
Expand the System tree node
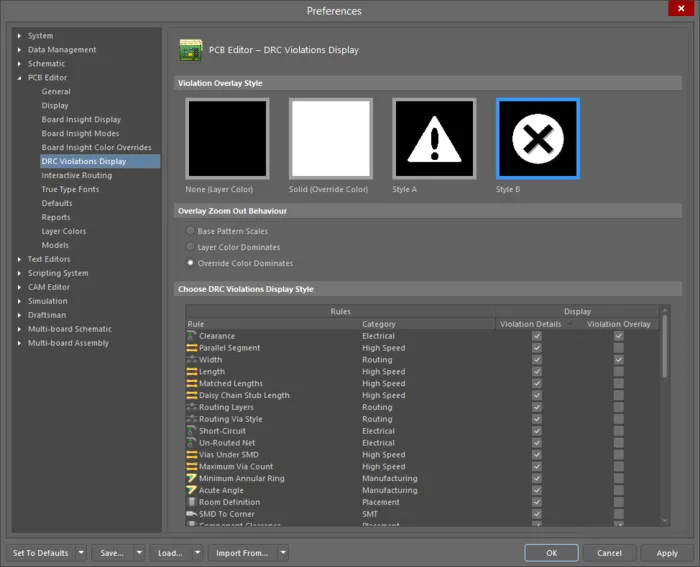(19, 36)
